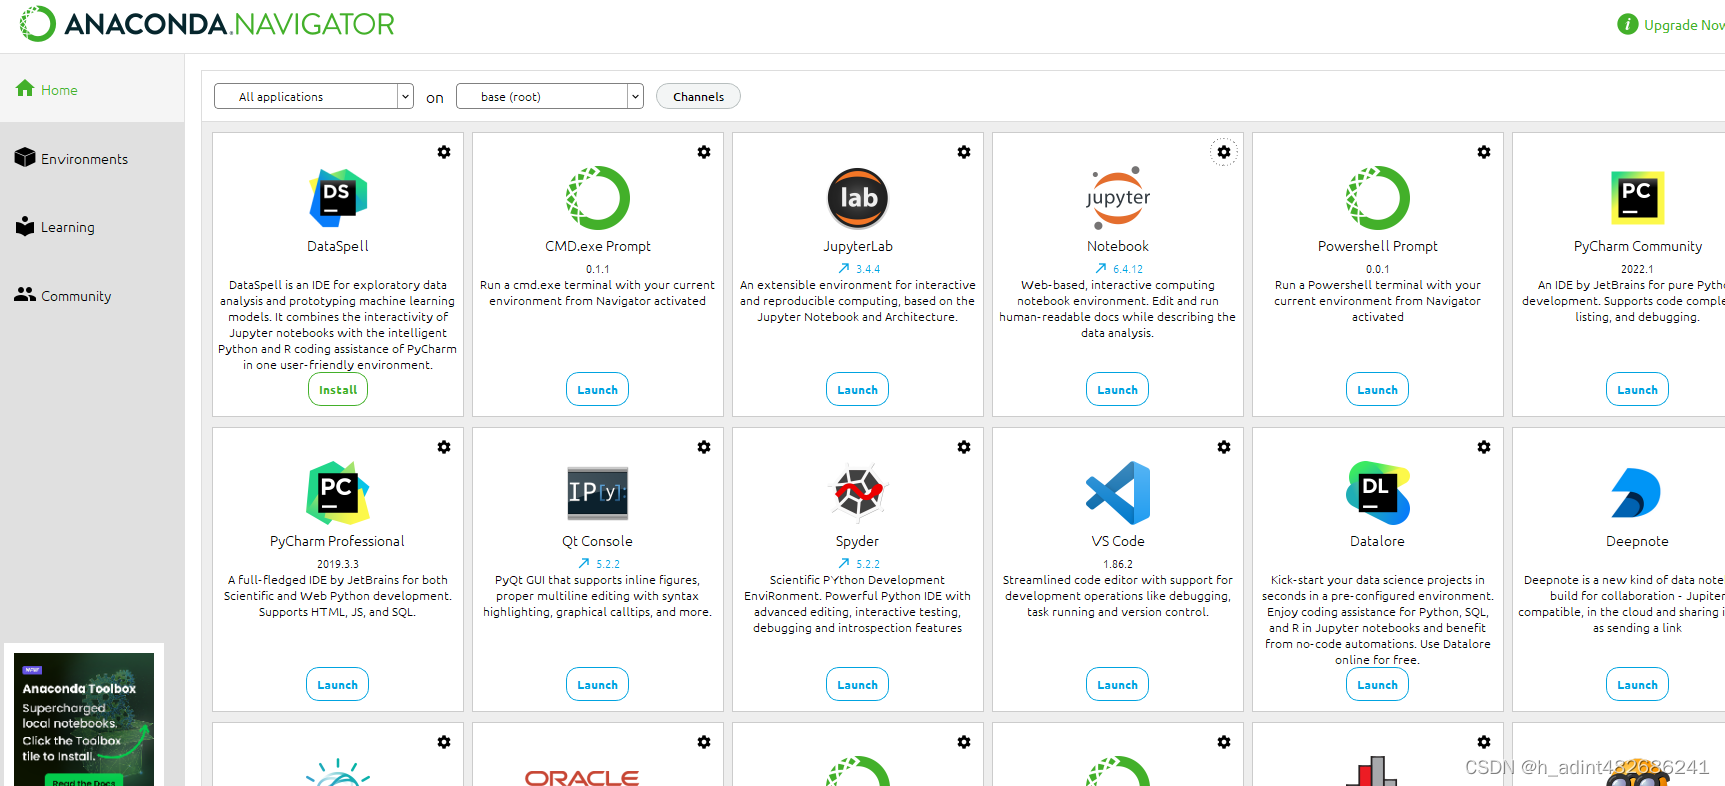Click the VS Code logo icon

pyautogui.click(x=1118, y=493)
